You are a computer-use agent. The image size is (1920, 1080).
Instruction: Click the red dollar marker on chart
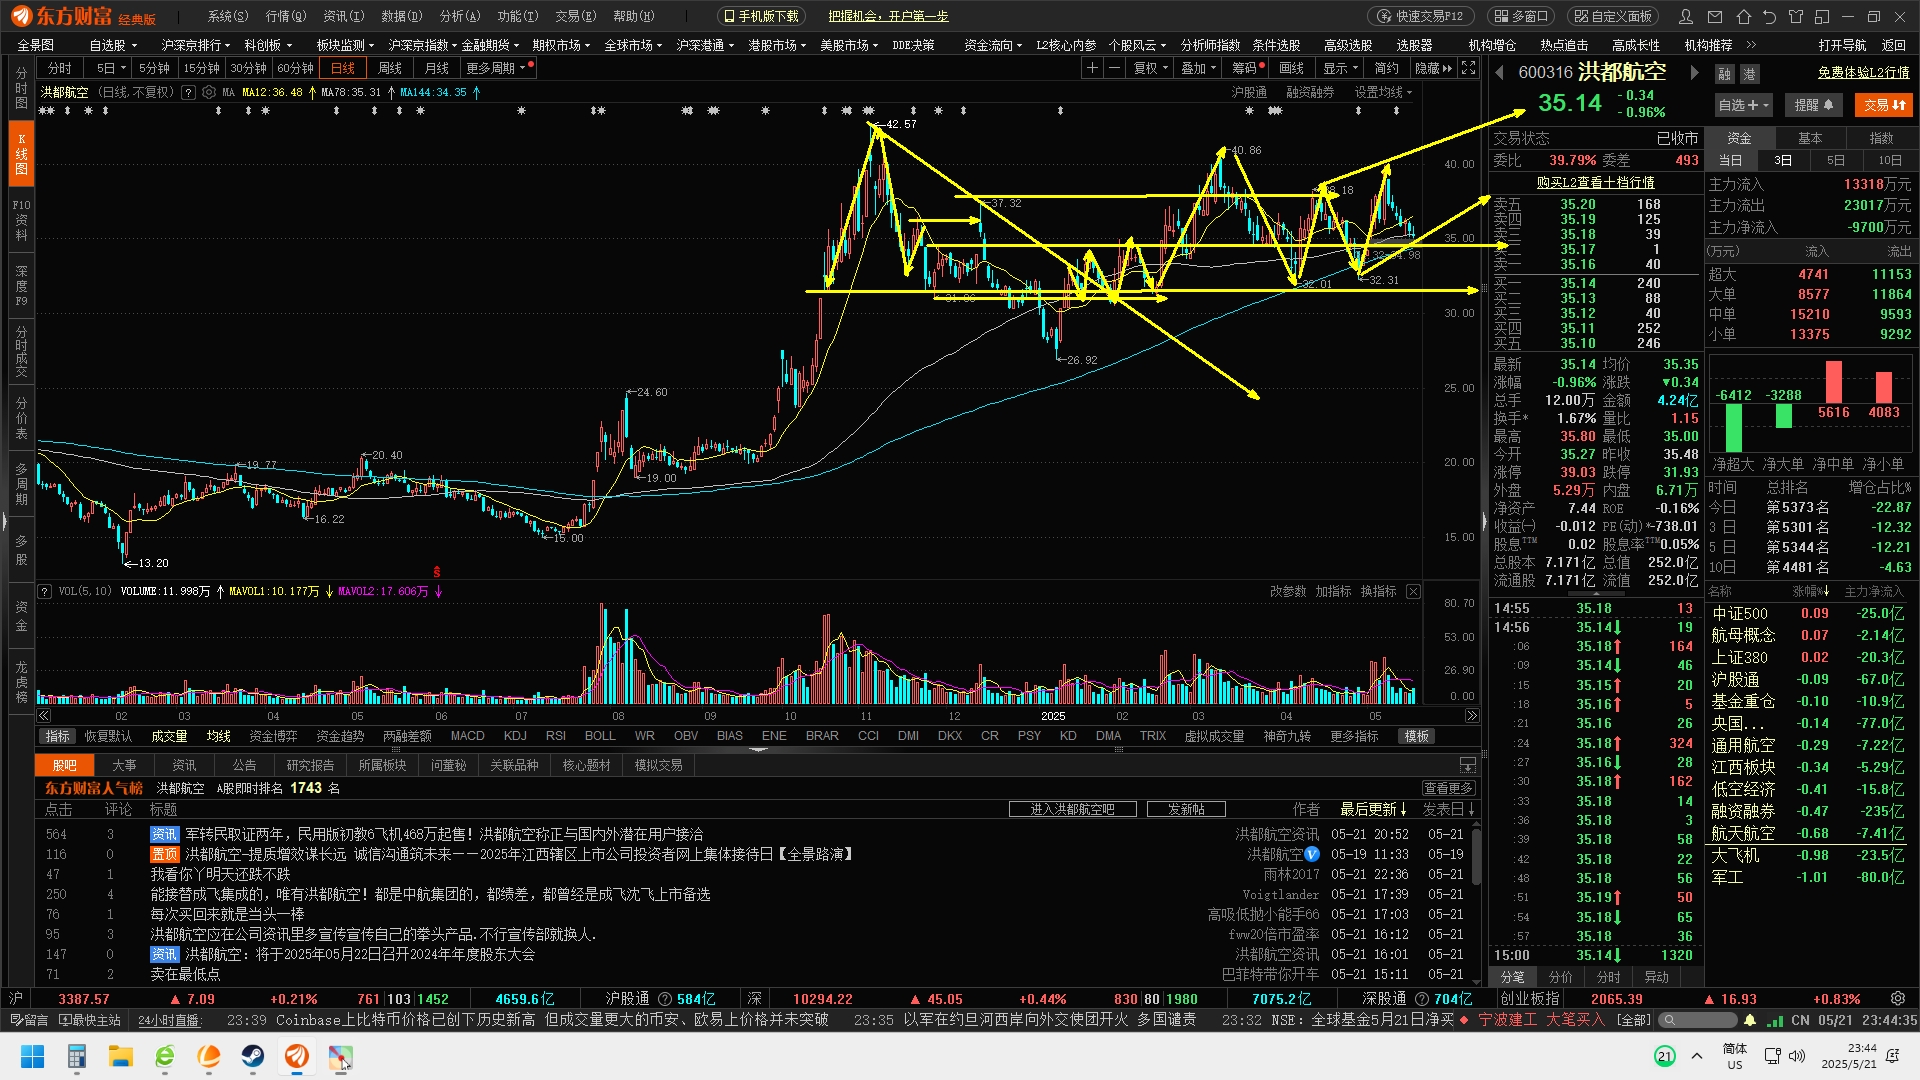pos(437,572)
